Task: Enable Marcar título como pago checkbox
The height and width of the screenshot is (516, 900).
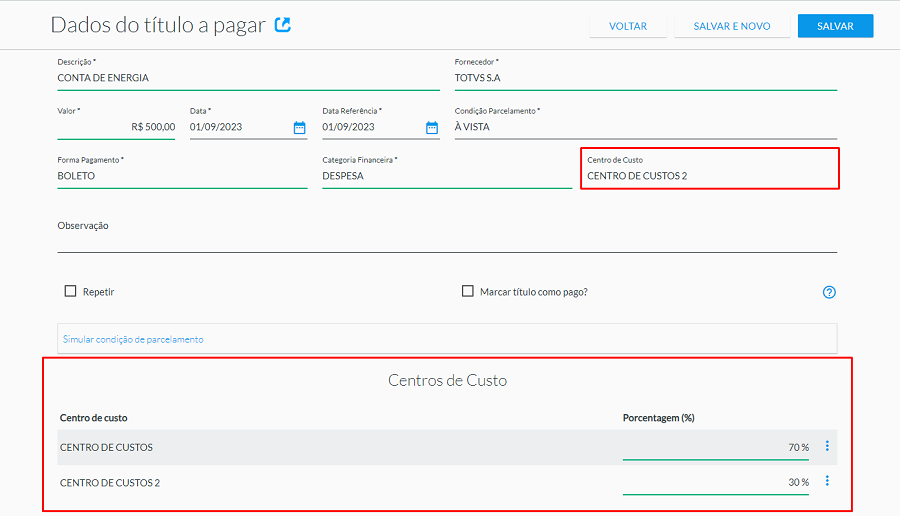Action: click(468, 291)
